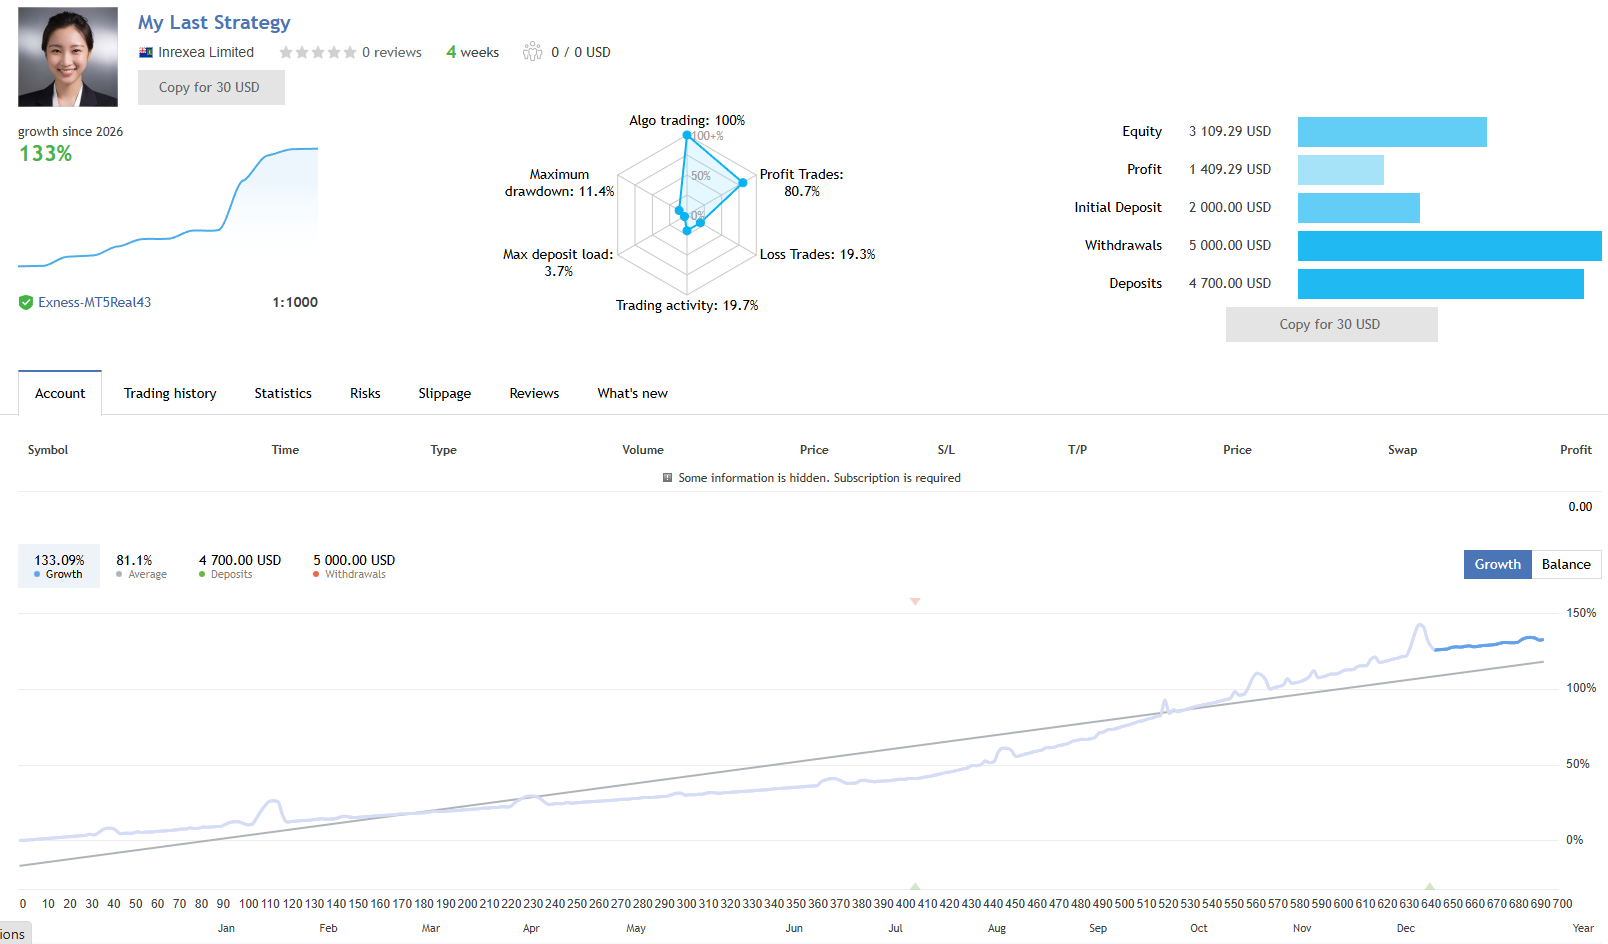Click the Year axis label
This screenshot has height=944, width=1608.
coord(1583,928)
